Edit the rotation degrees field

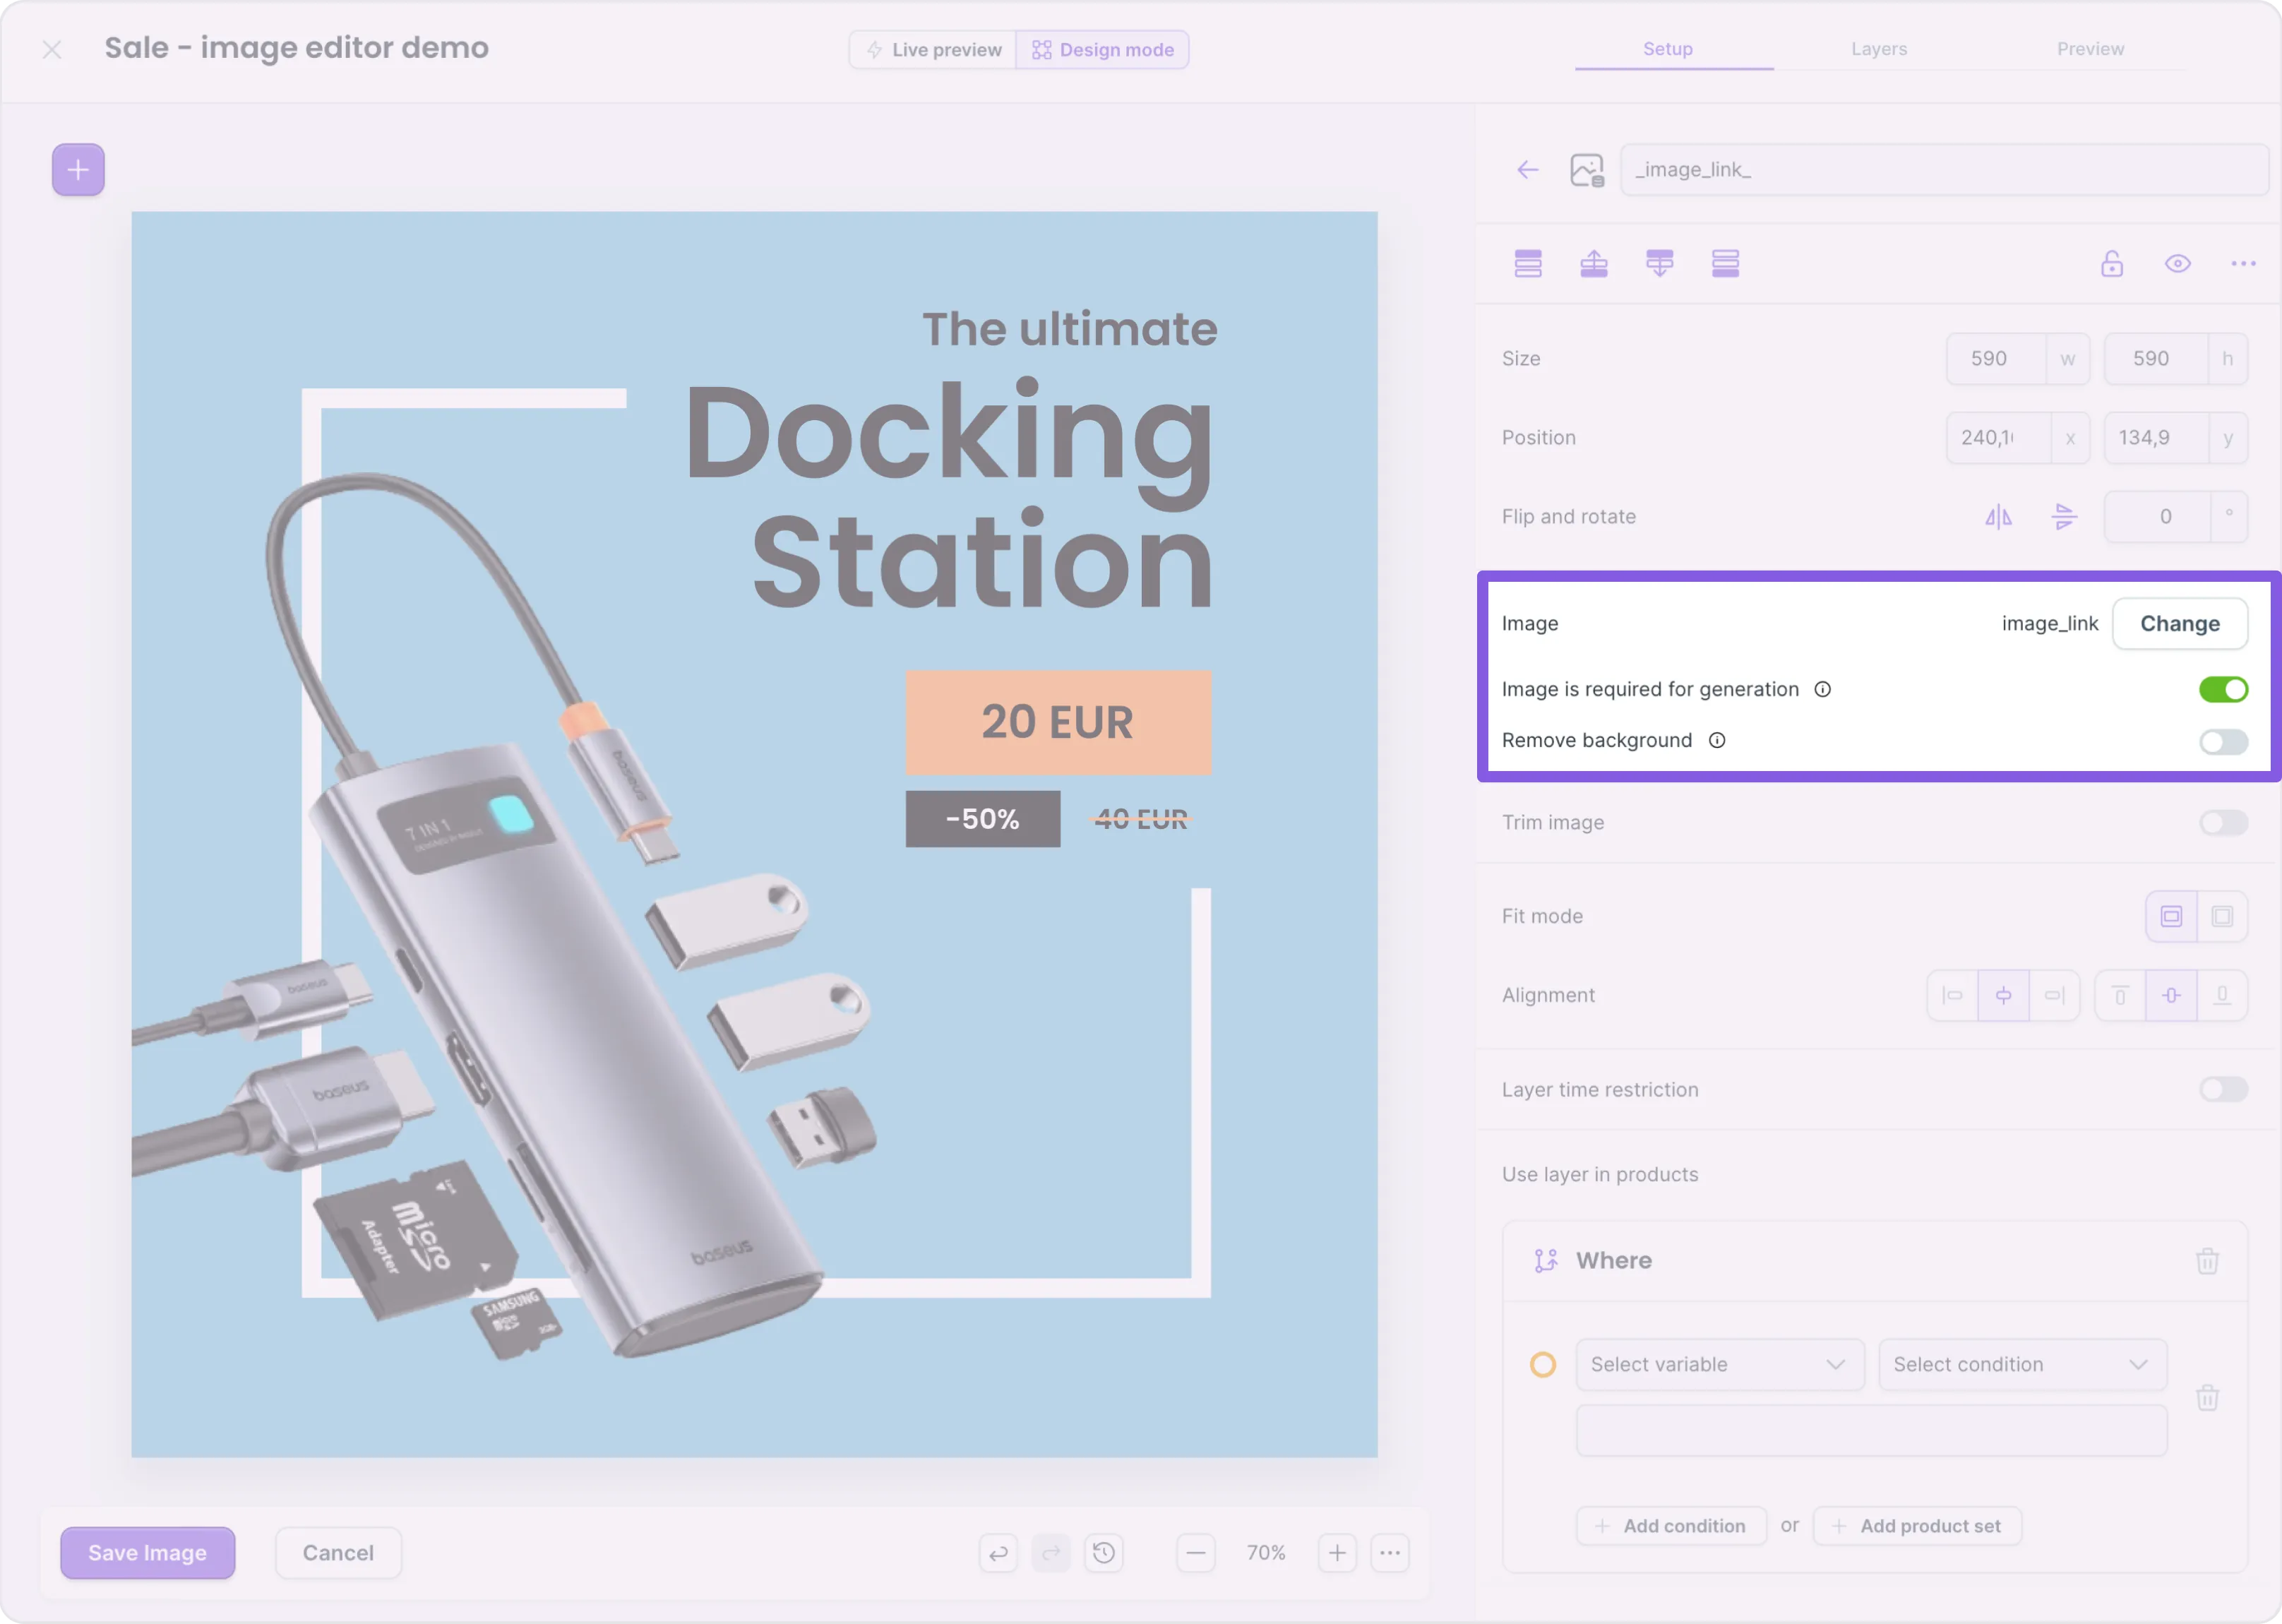[2157, 516]
